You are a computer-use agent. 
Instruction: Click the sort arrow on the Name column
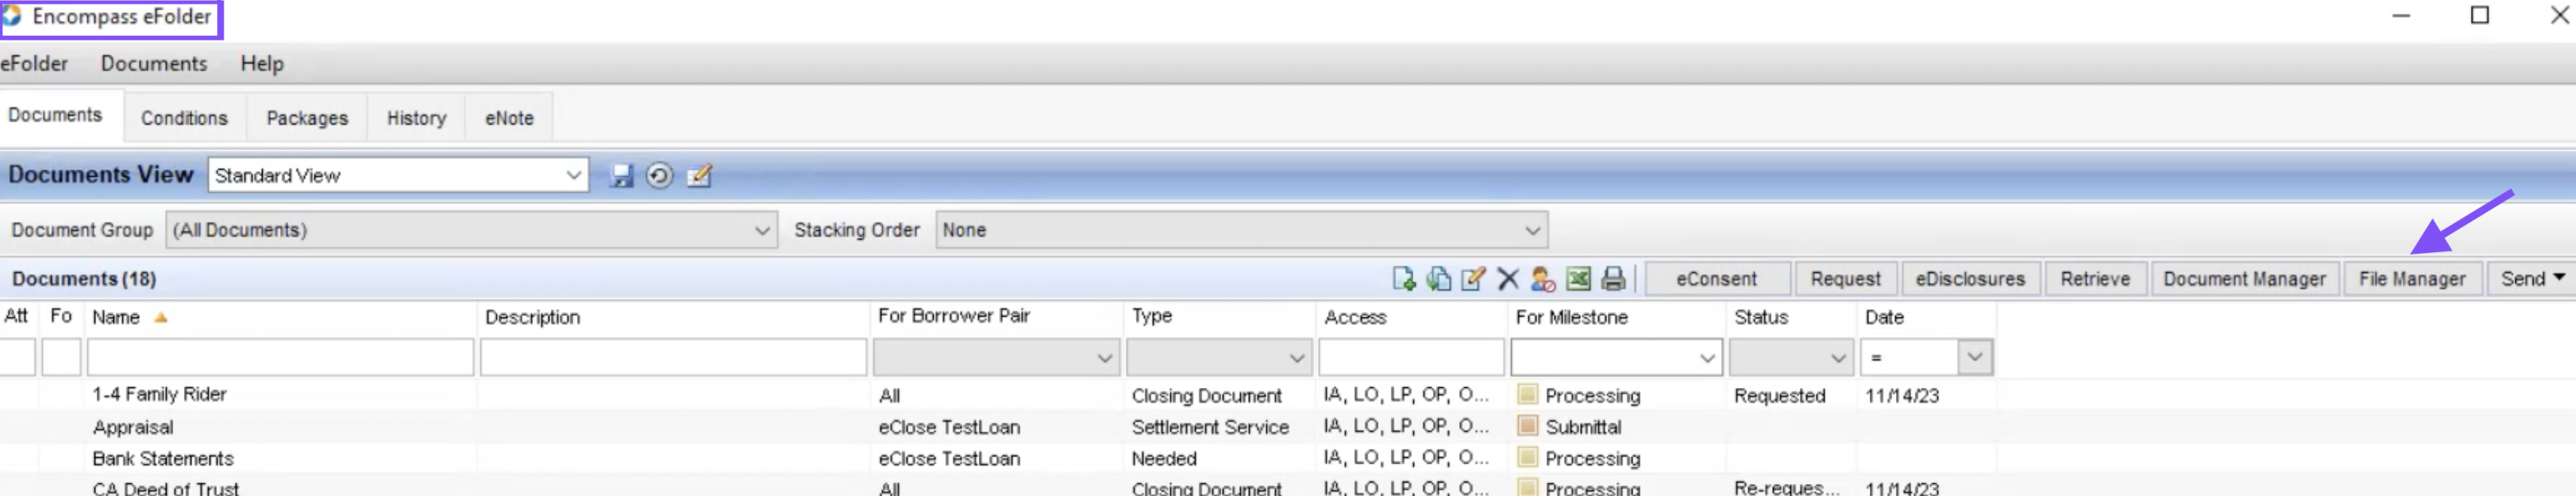pos(160,318)
